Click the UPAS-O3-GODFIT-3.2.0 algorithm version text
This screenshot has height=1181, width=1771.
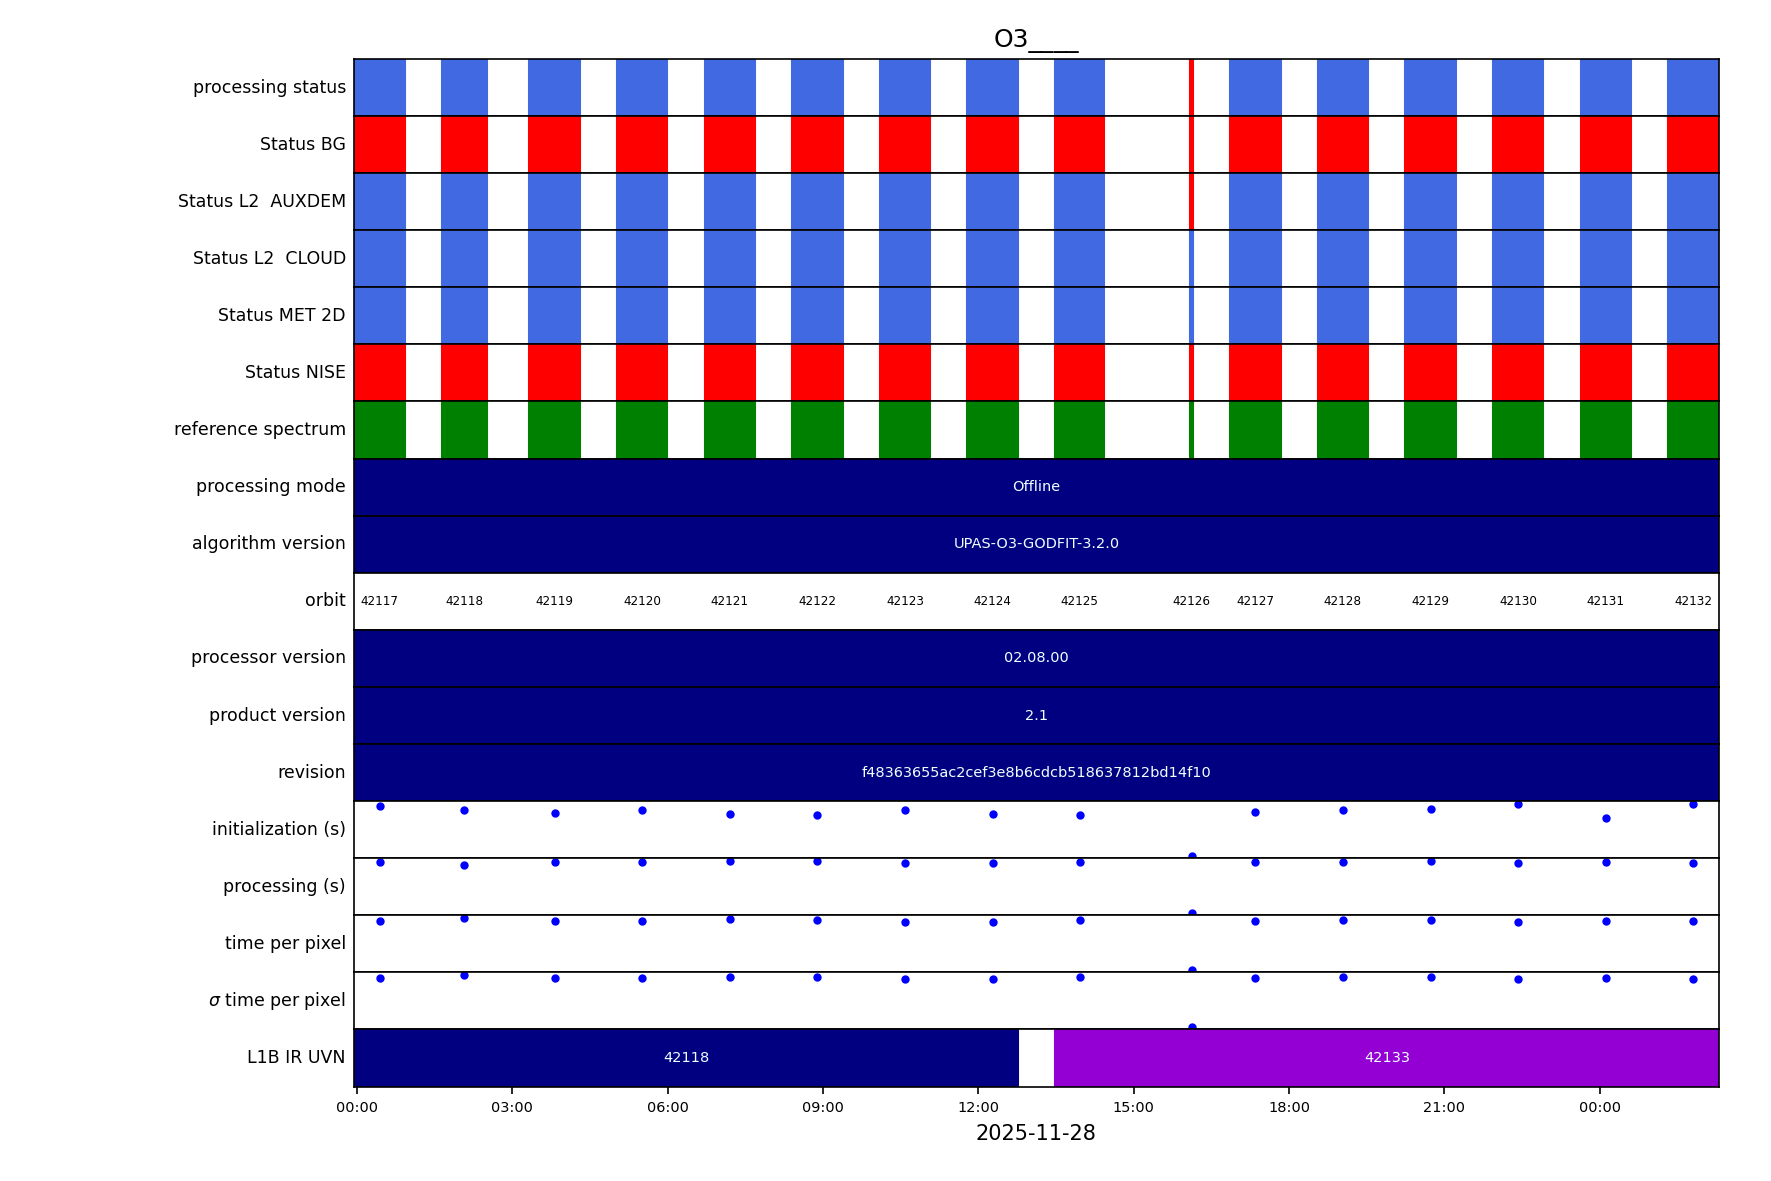pos(1036,544)
